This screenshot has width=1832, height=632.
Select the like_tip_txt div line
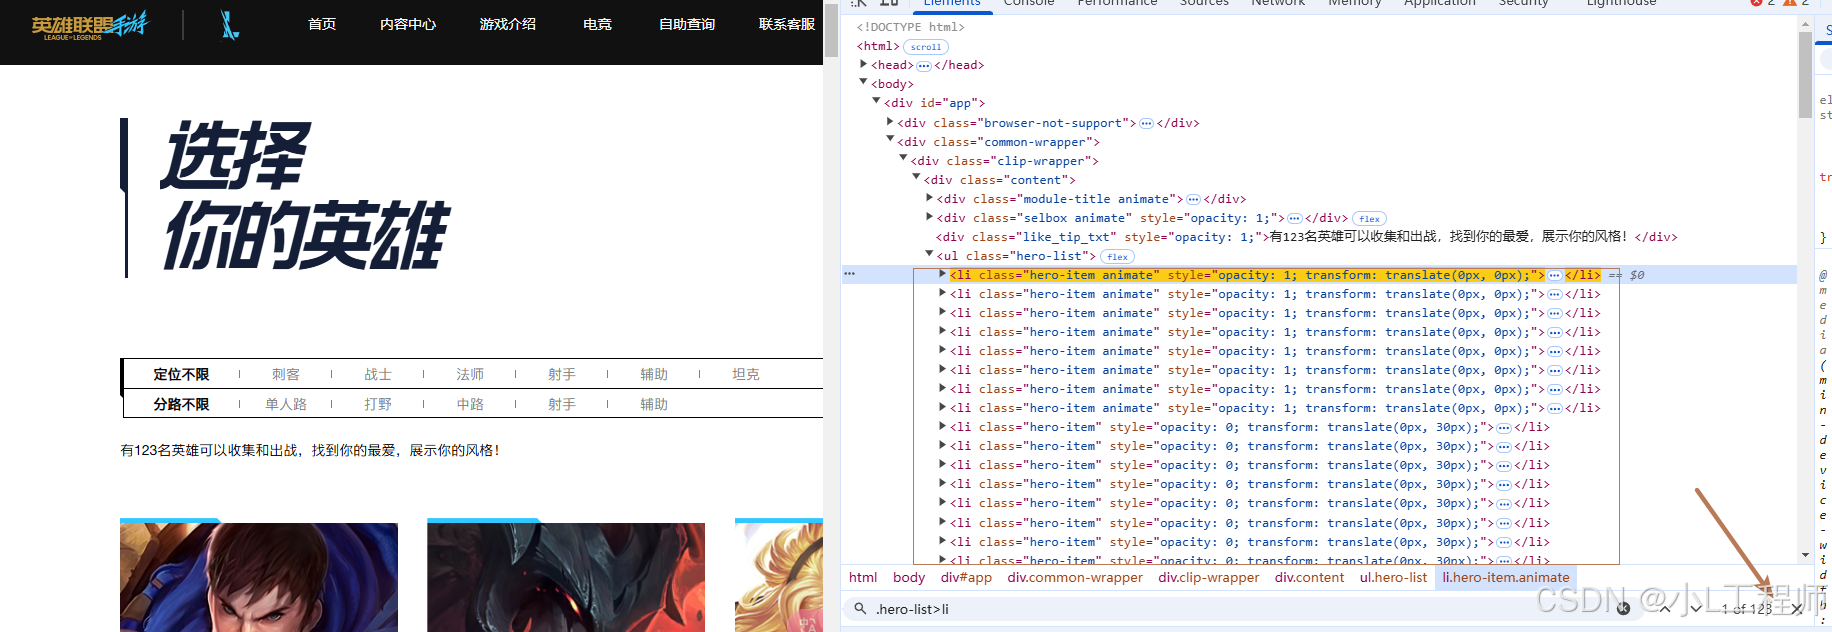pyautogui.click(x=1306, y=237)
